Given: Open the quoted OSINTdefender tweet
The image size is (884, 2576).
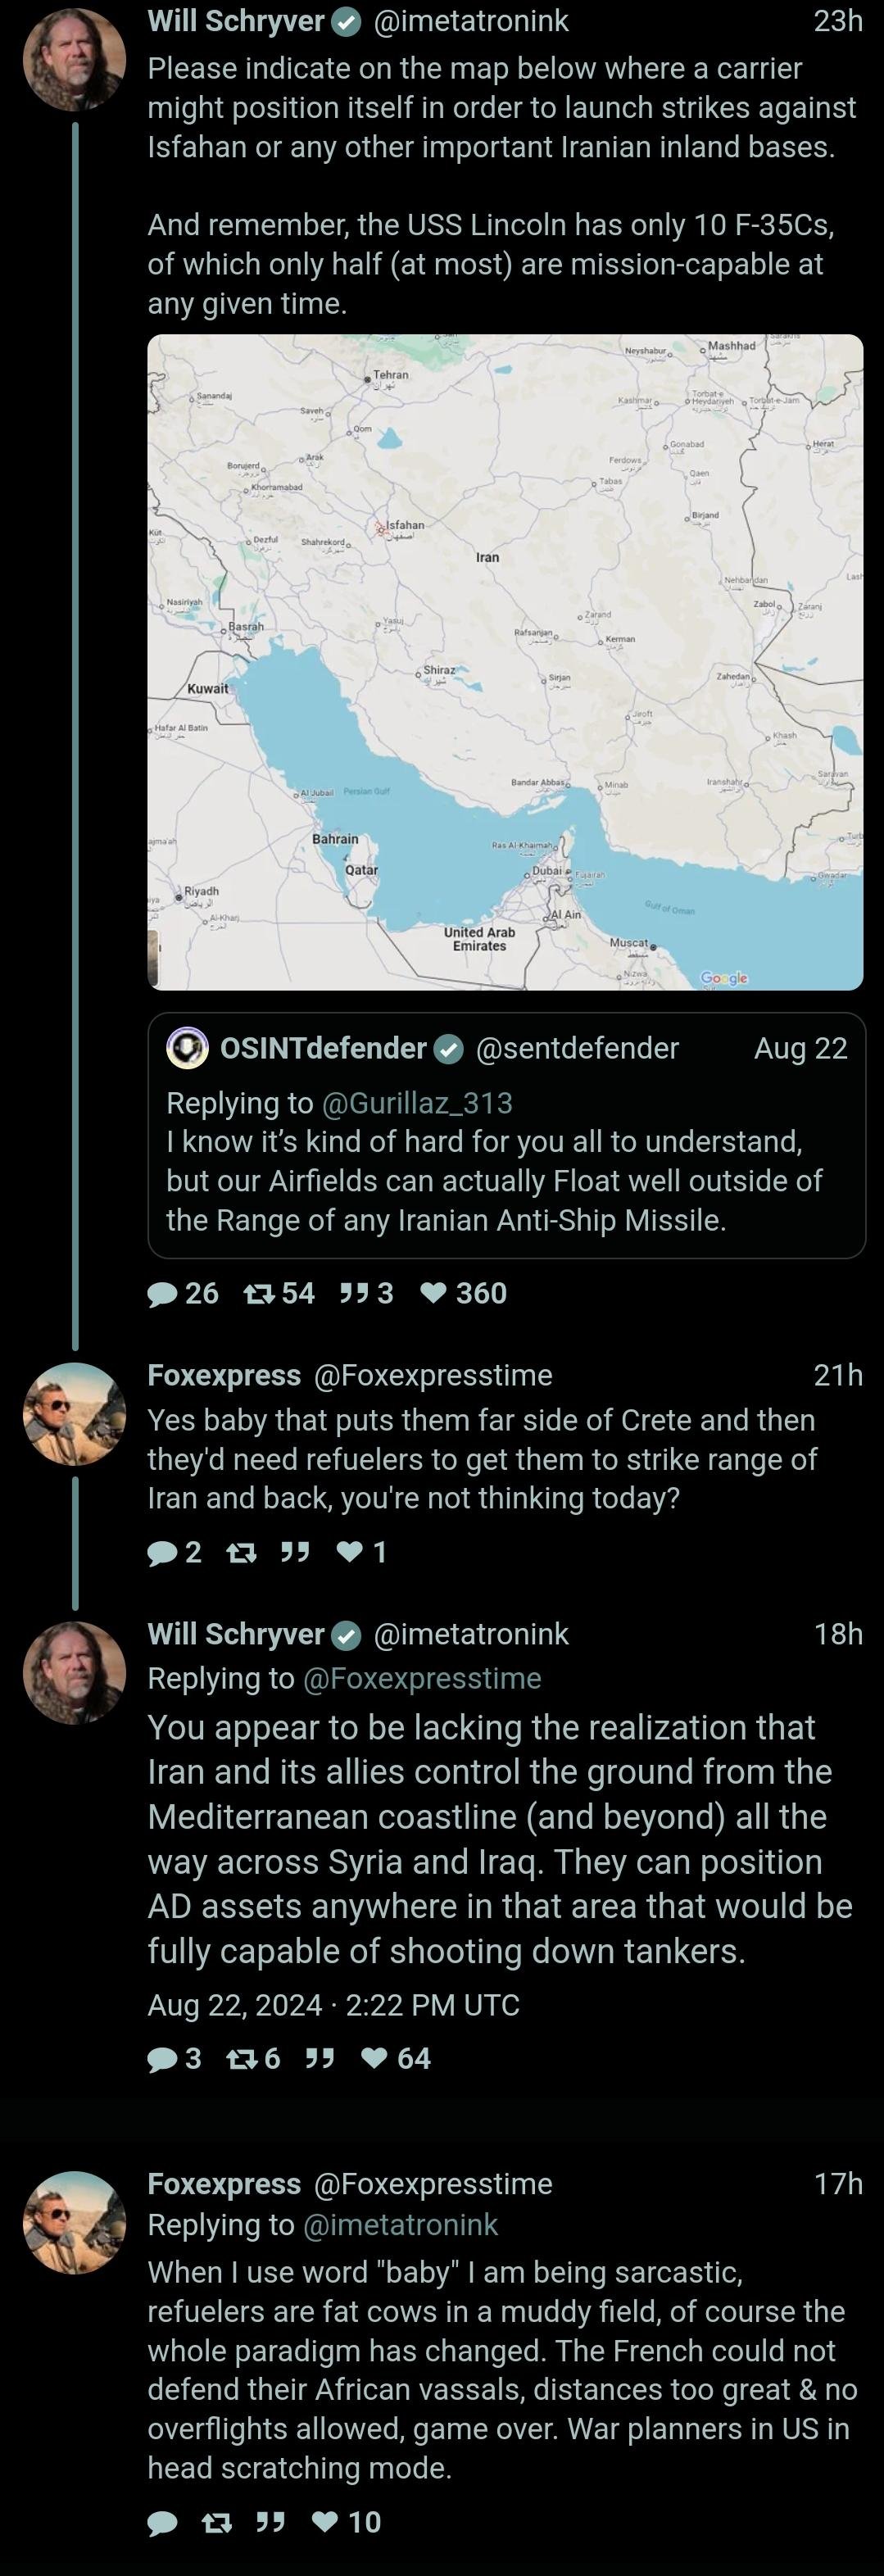Looking at the screenshot, I should click(506, 1180).
